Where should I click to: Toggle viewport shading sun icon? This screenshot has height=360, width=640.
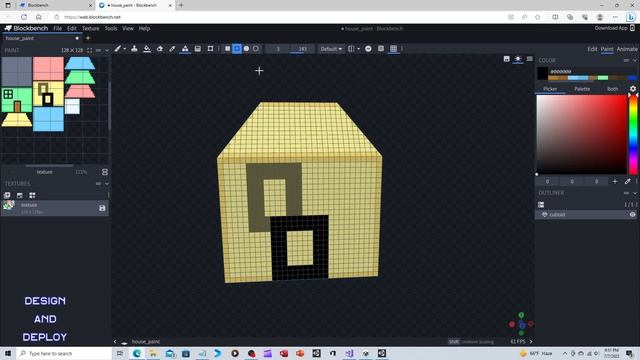pyautogui.click(x=518, y=59)
